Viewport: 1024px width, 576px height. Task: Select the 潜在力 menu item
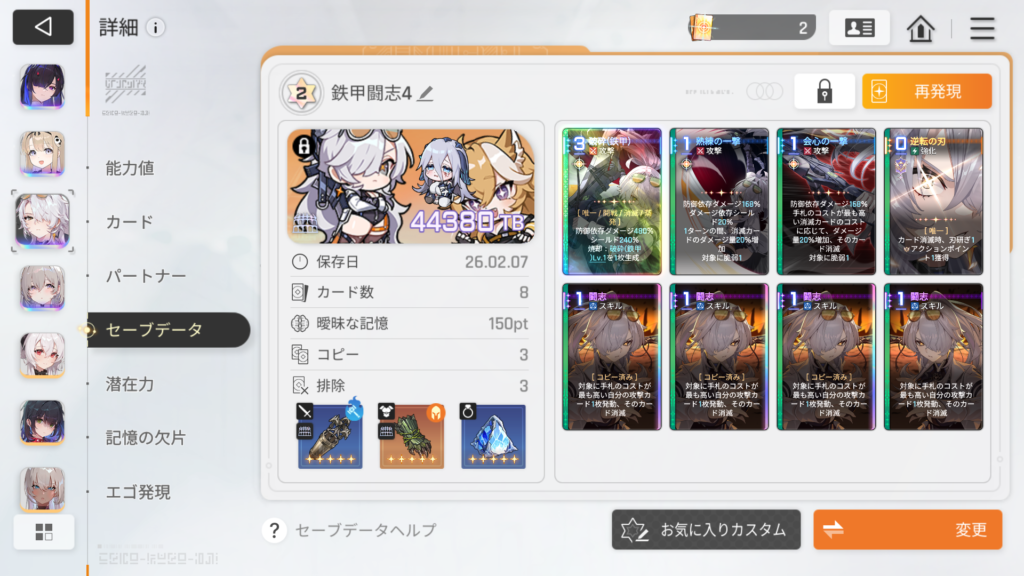click(x=130, y=384)
